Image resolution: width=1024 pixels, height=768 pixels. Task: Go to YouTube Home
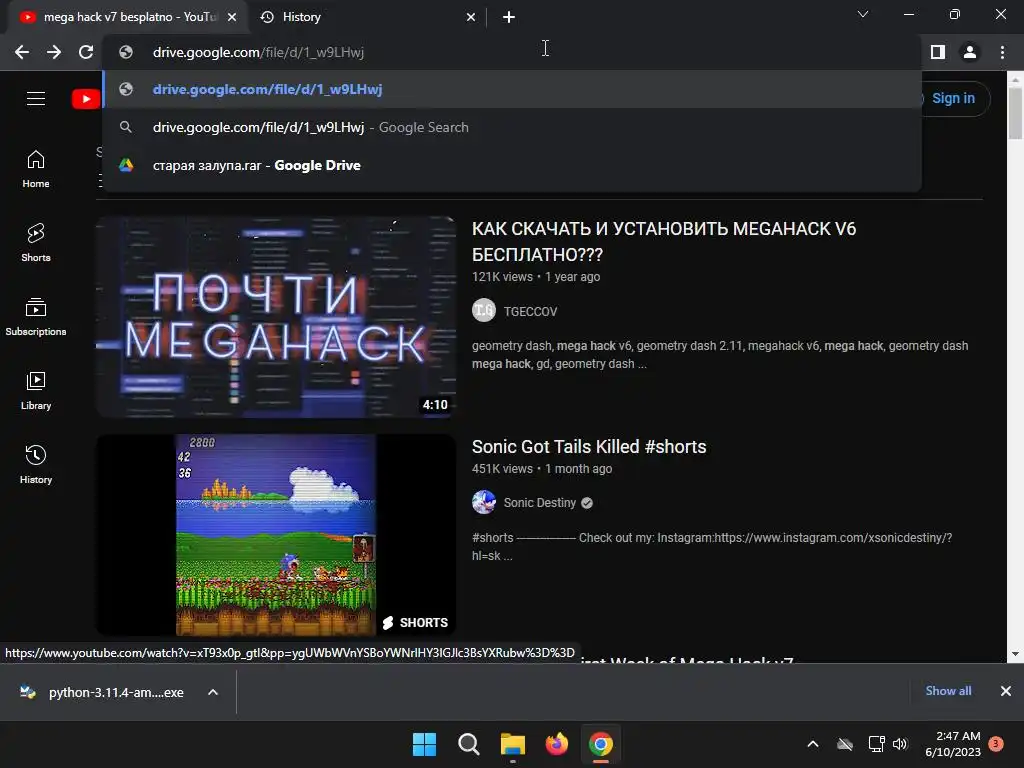pyautogui.click(x=36, y=169)
